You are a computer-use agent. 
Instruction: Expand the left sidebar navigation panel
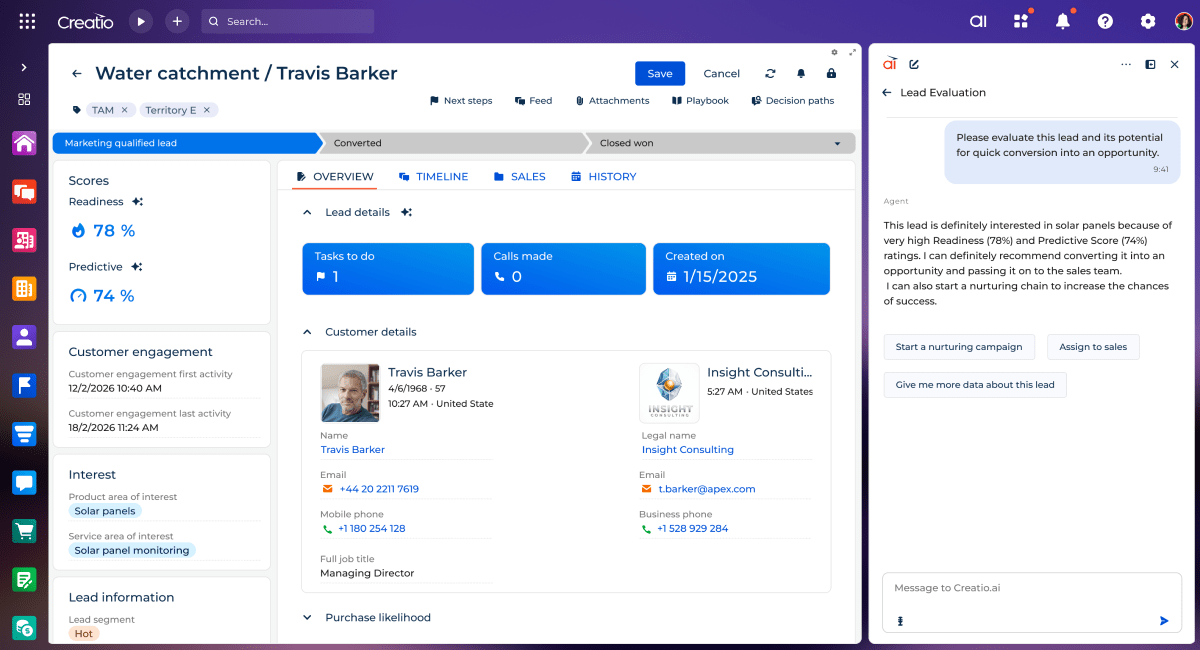tap(24, 67)
